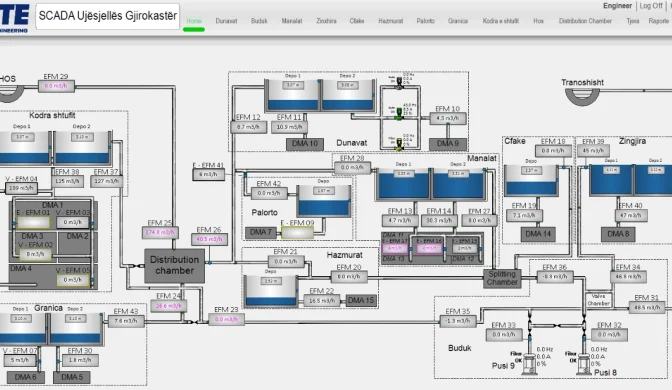
Task: Click EFM 23 flow value box
Action: (x=226, y=319)
